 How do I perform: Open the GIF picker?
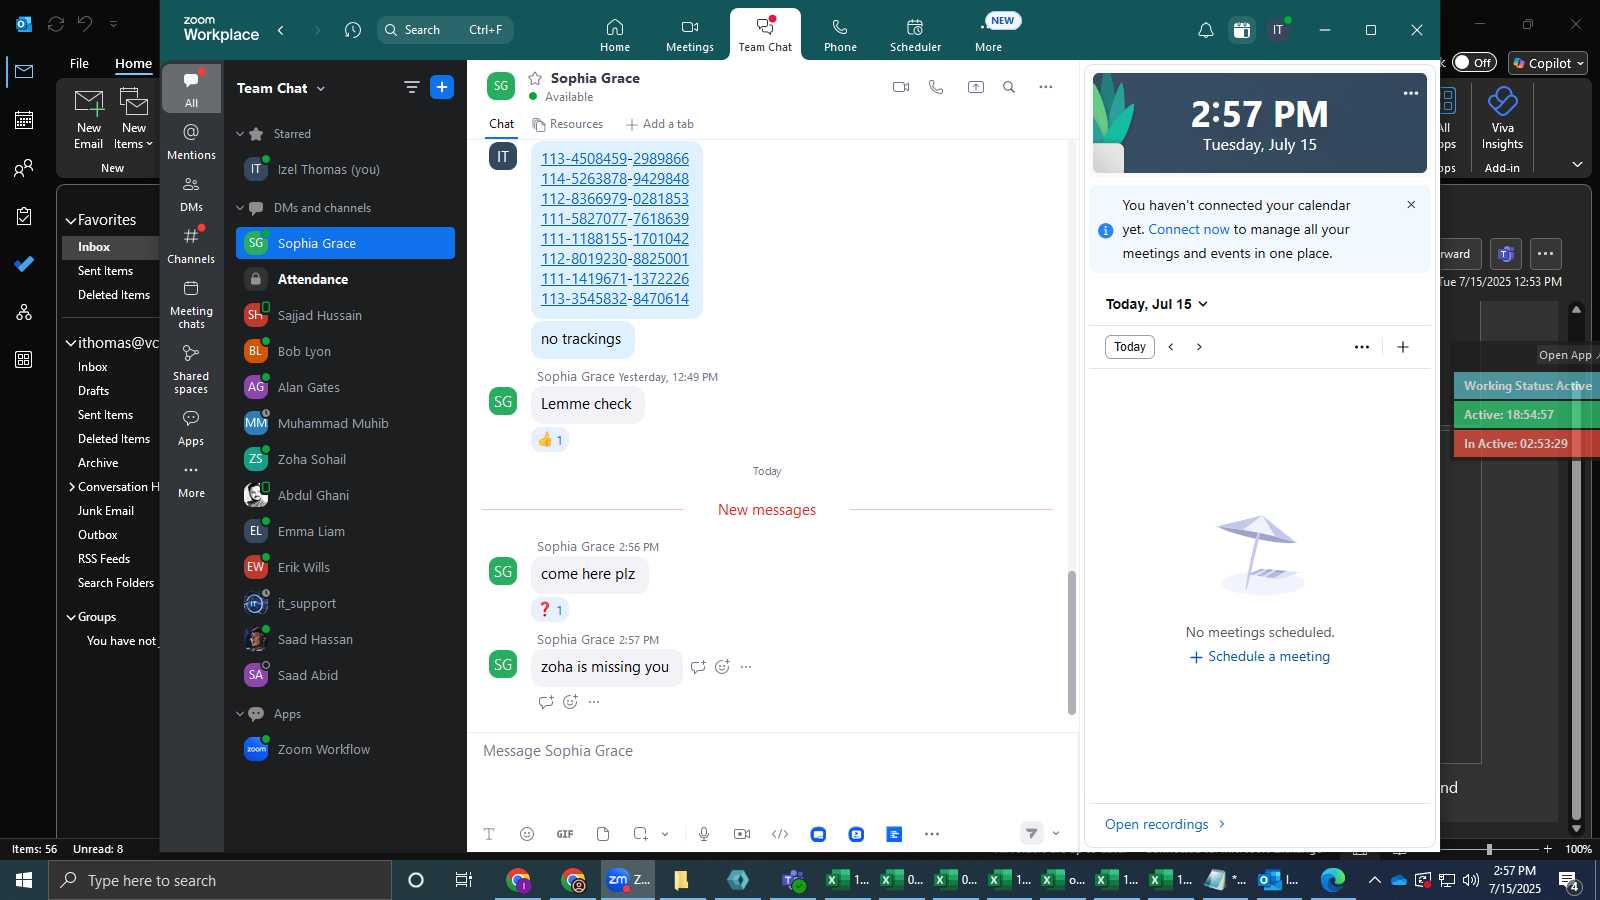pos(565,834)
